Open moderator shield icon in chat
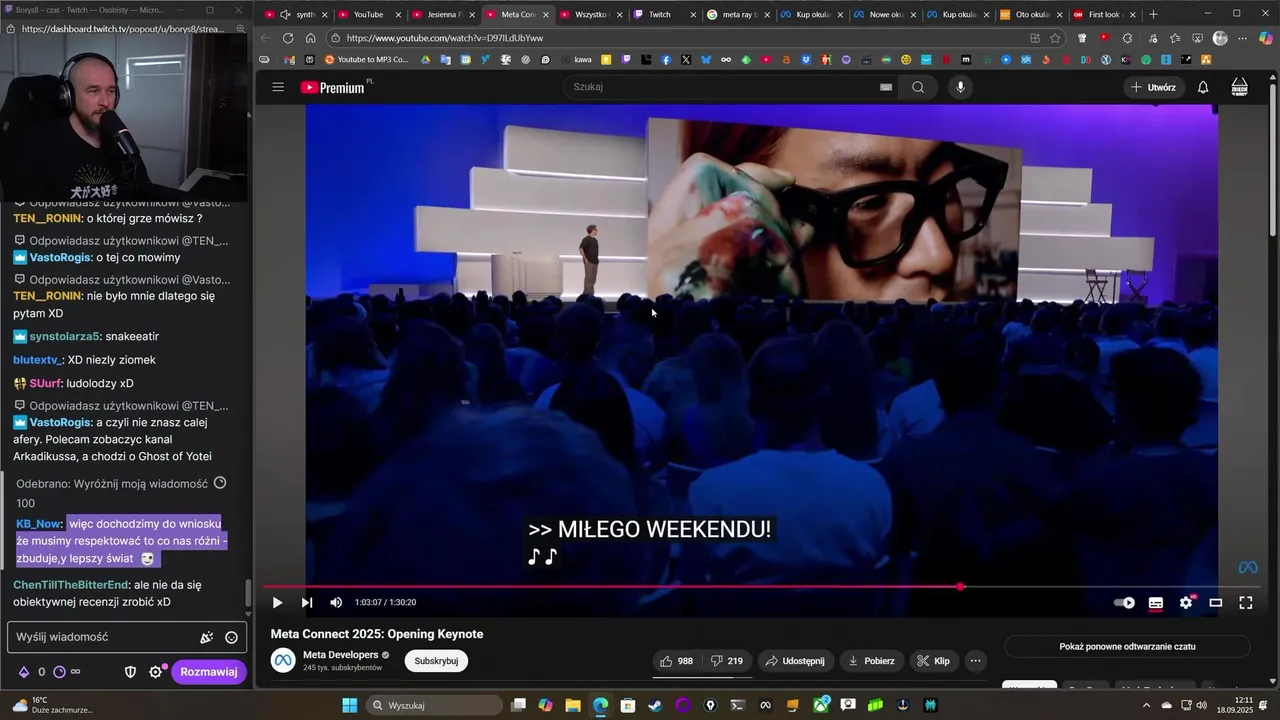This screenshot has width=1280, height=720. 130,672
